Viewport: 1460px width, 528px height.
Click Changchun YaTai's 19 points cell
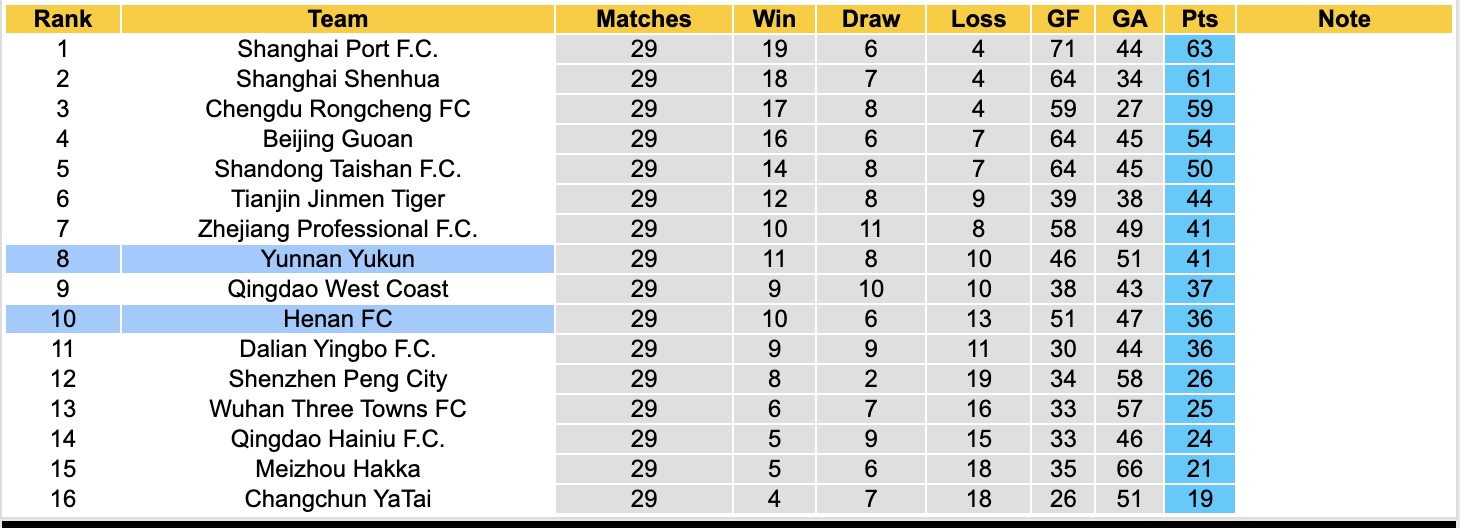pyautogui.click(x=1199, y=499)
